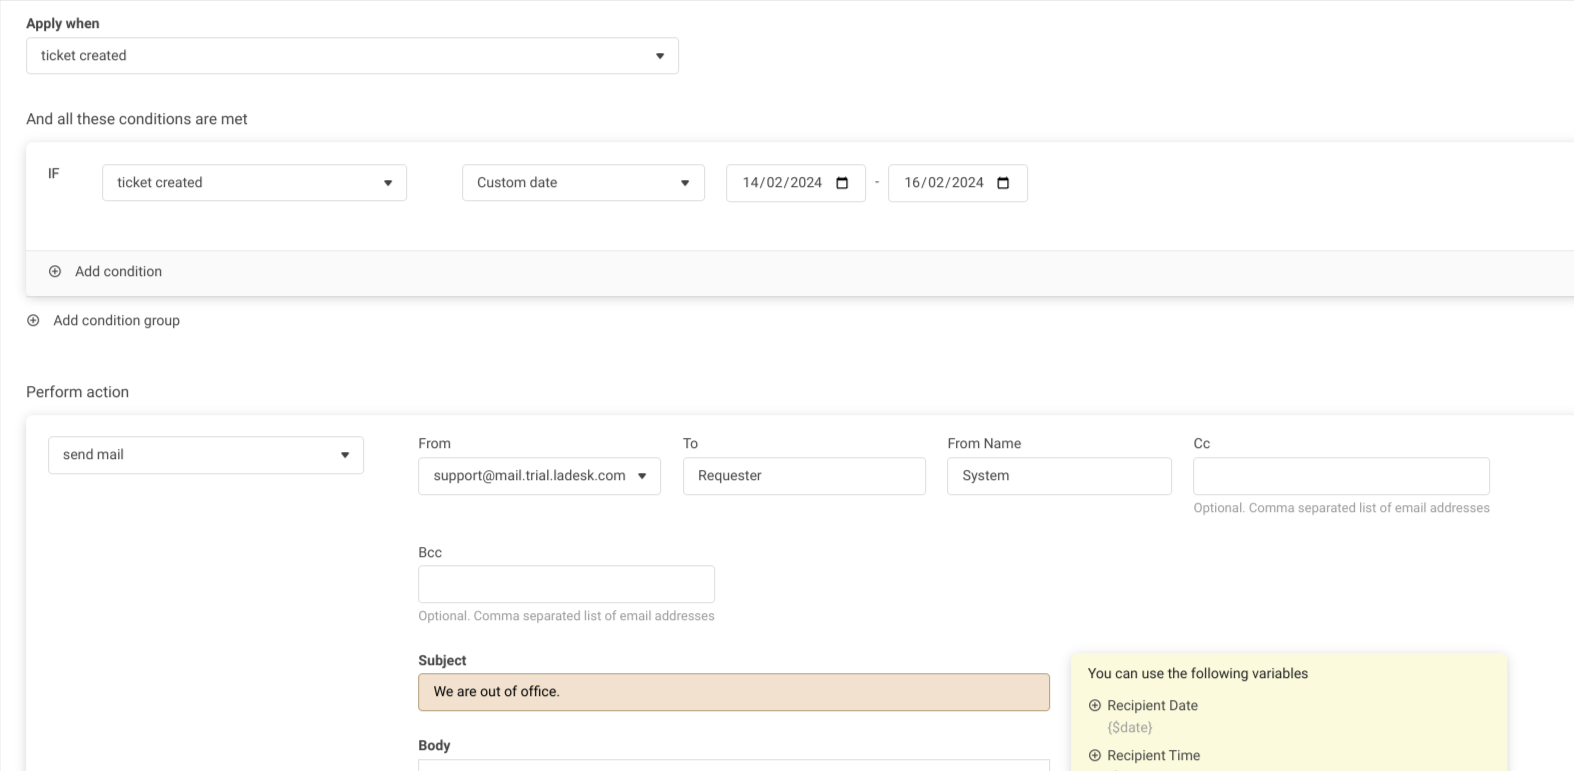Insert Recipient Time variable via plus icon
The image size is (1574, 771).
pos(1094,755)
